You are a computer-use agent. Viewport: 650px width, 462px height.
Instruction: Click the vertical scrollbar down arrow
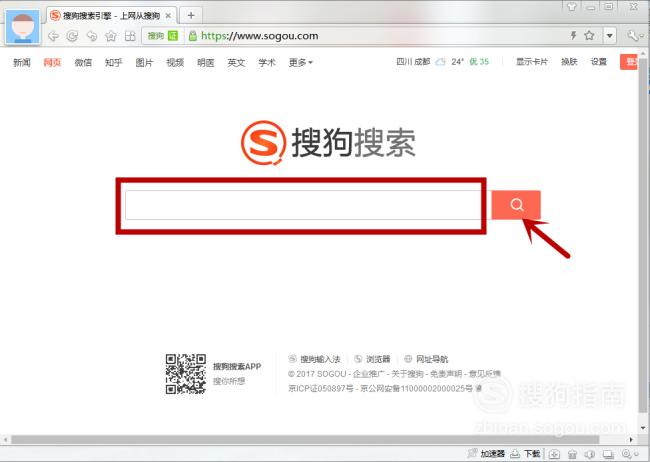click(643, 428)
